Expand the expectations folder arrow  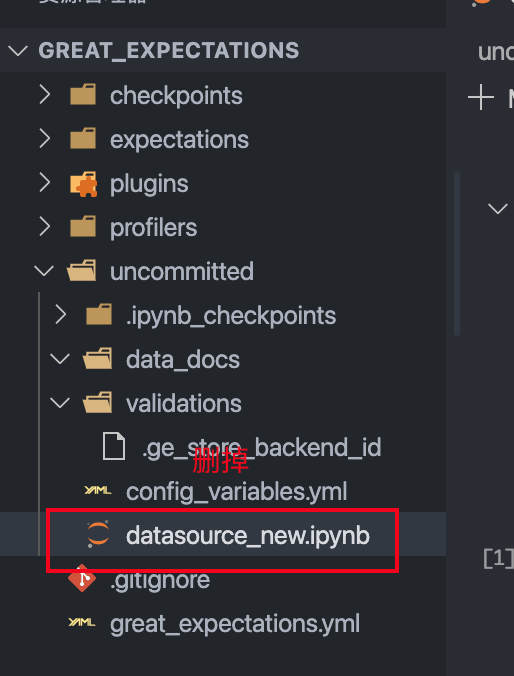pyautogui.click(x=45, y=139)
